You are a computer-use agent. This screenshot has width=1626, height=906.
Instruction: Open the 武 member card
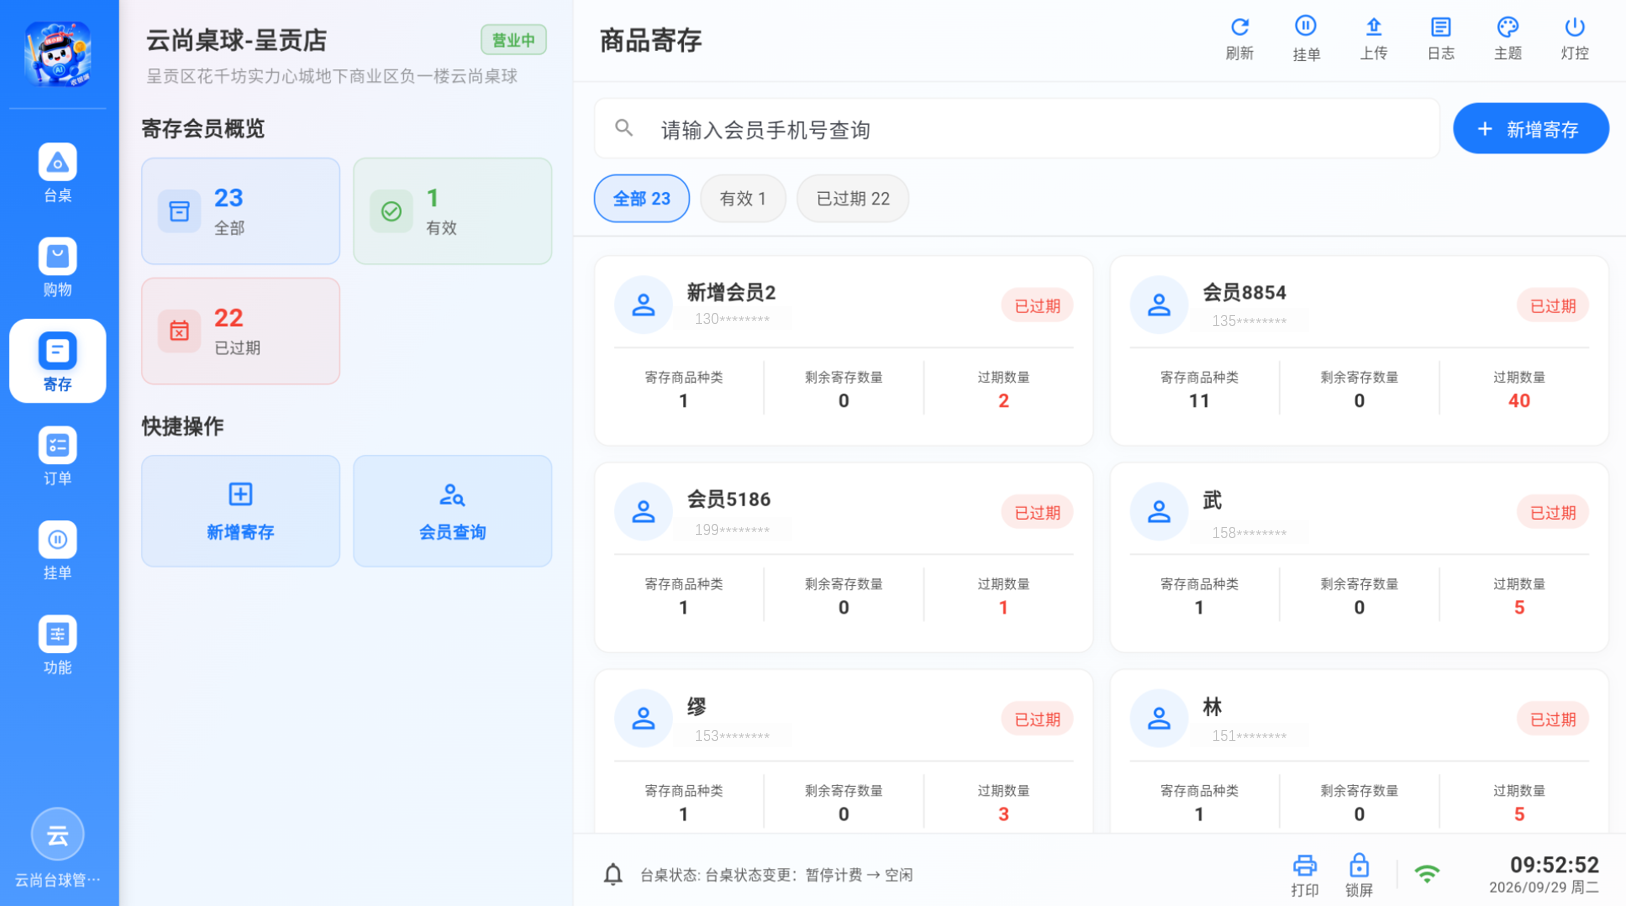(1359, 557)
